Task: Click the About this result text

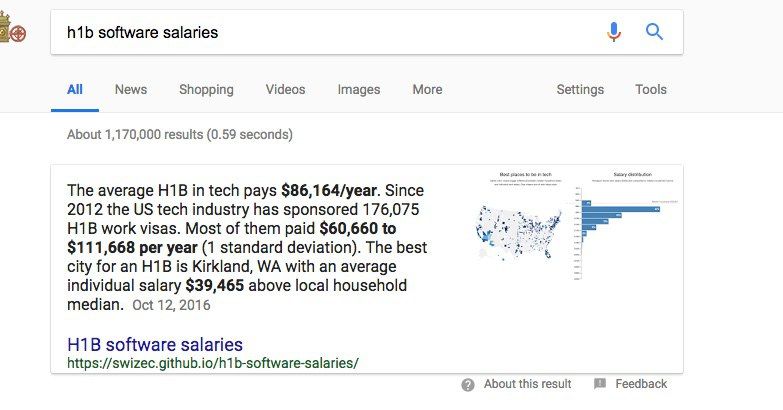Action: (527, 384)
